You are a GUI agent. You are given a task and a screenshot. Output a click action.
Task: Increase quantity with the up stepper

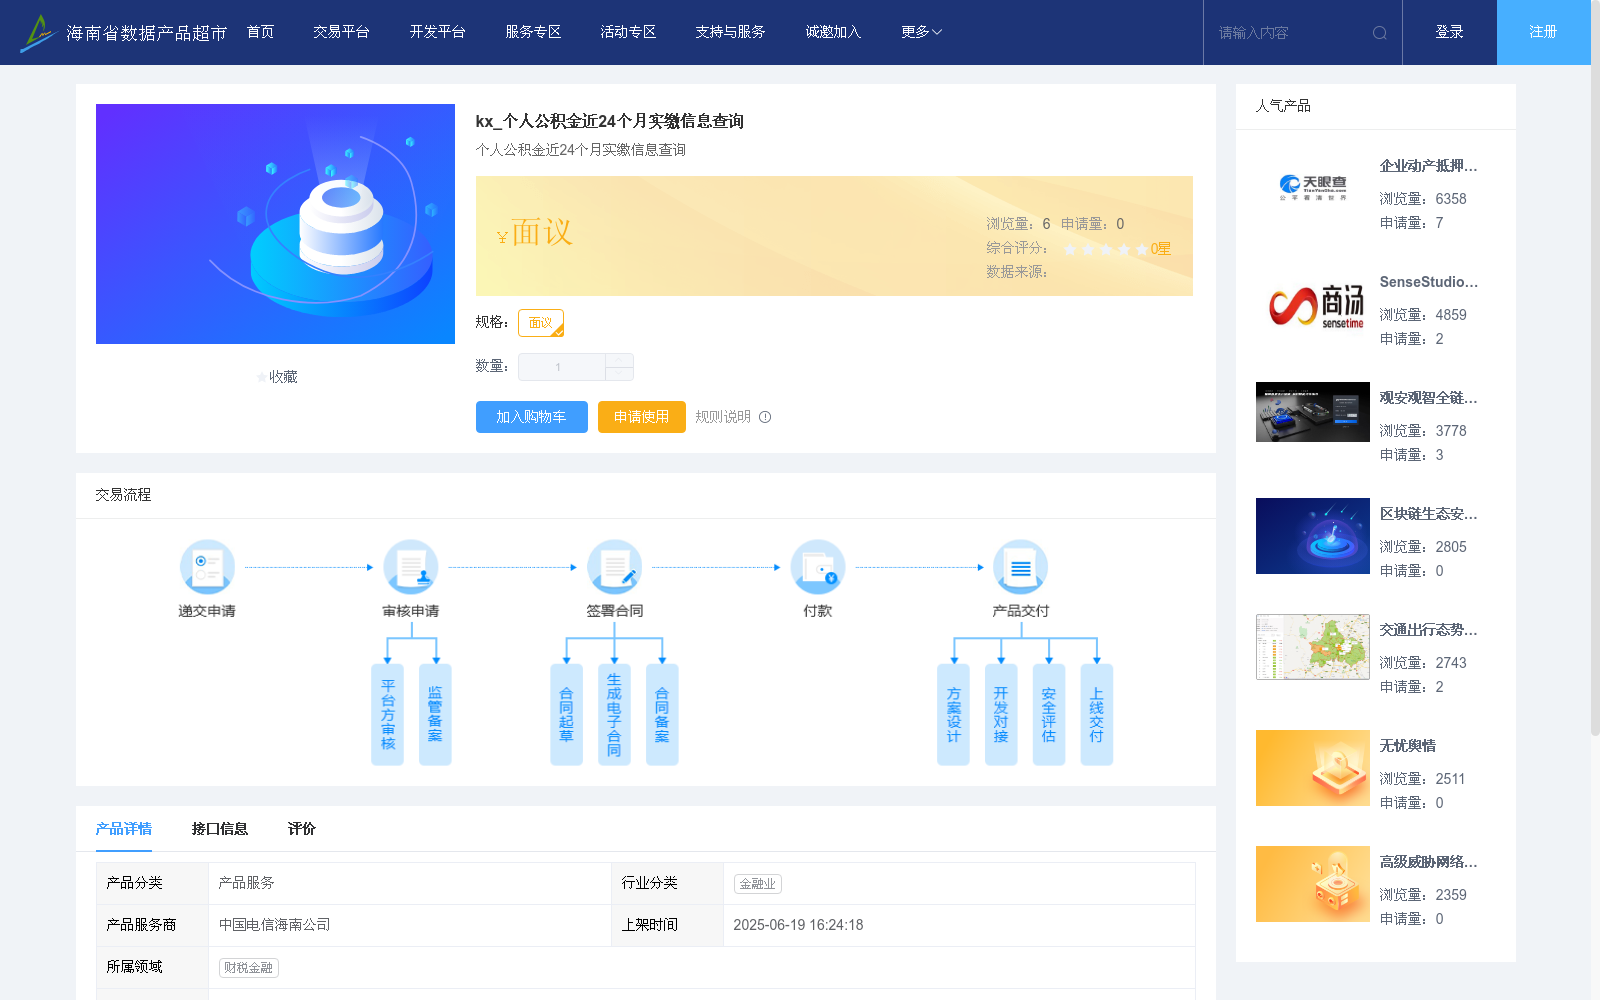click(620, 360)
